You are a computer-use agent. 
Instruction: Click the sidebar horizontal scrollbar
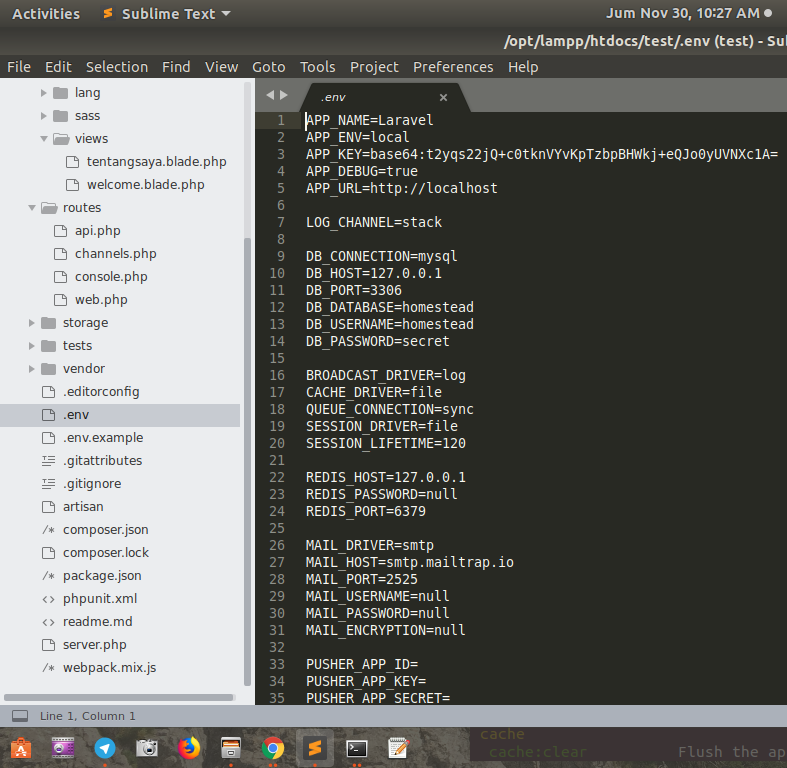[x=118, y=697]
